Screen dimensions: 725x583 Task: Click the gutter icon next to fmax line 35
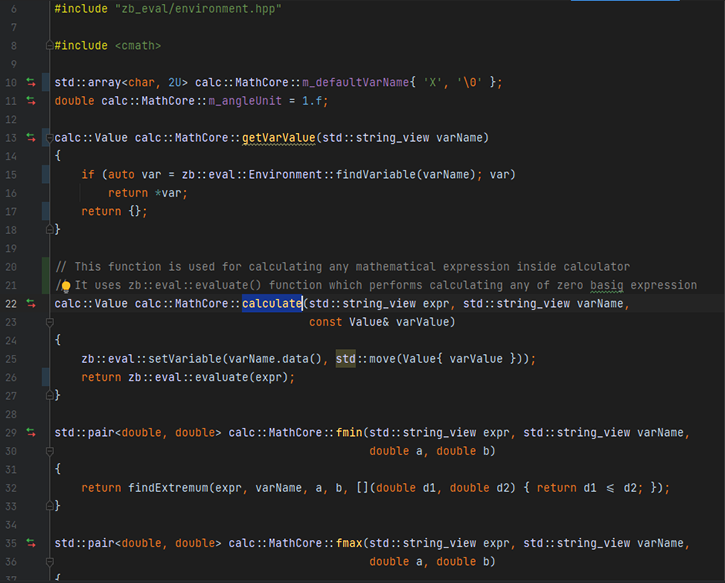[30, 543]
